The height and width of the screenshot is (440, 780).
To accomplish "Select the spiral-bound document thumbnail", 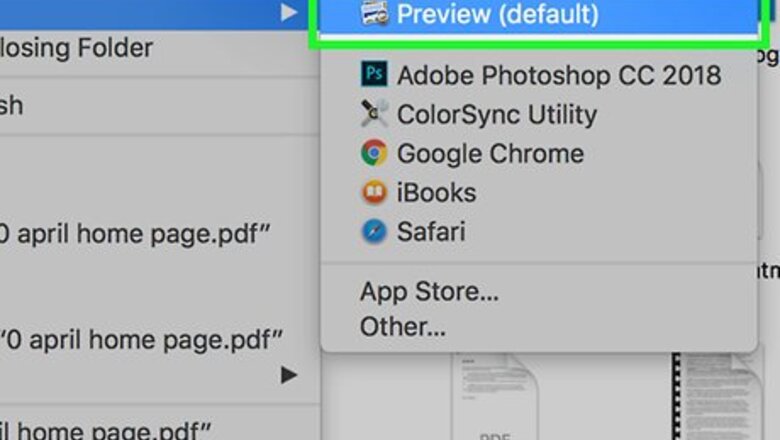I will (x=714, y=395).
